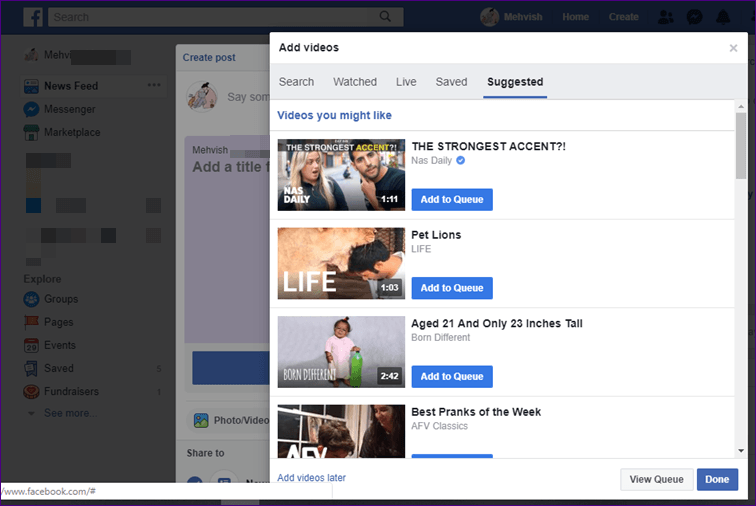Switch to the Search tab
Image resolution: width=756 pixels, height=506 pixels.
296,82
